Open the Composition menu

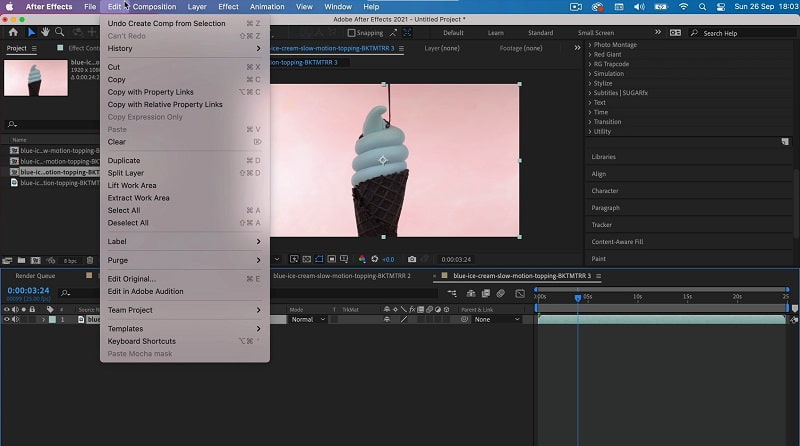154,6
